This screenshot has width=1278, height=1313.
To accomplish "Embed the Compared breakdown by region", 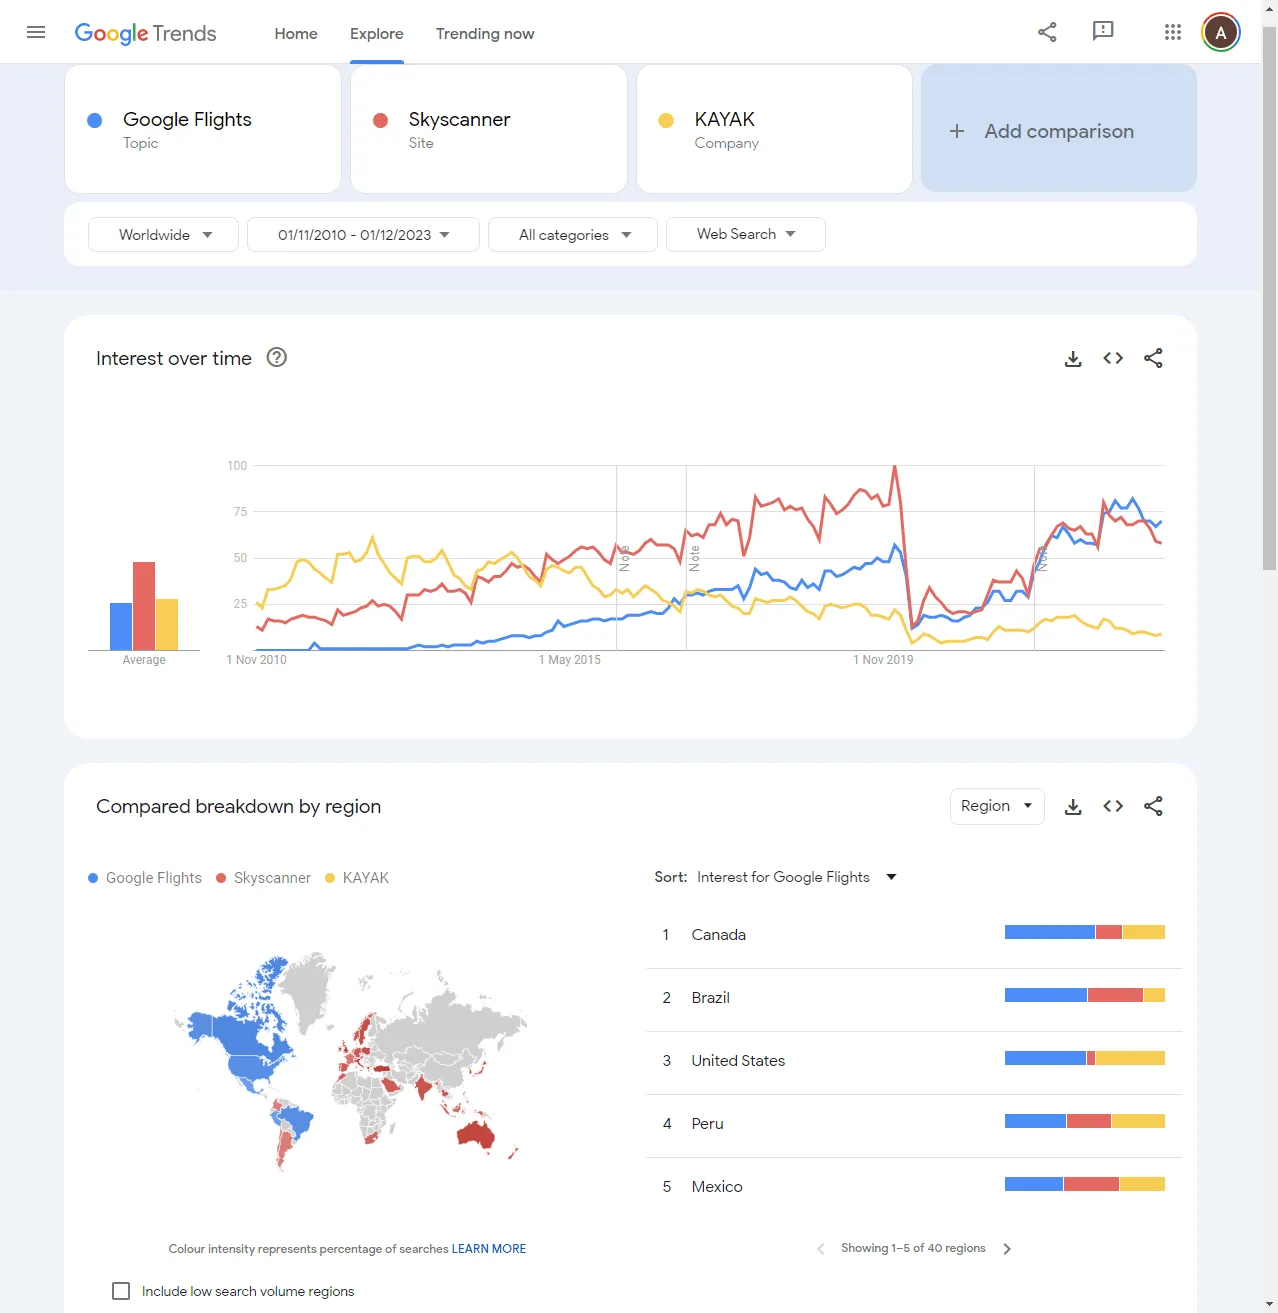I will tap(1113, 806).
